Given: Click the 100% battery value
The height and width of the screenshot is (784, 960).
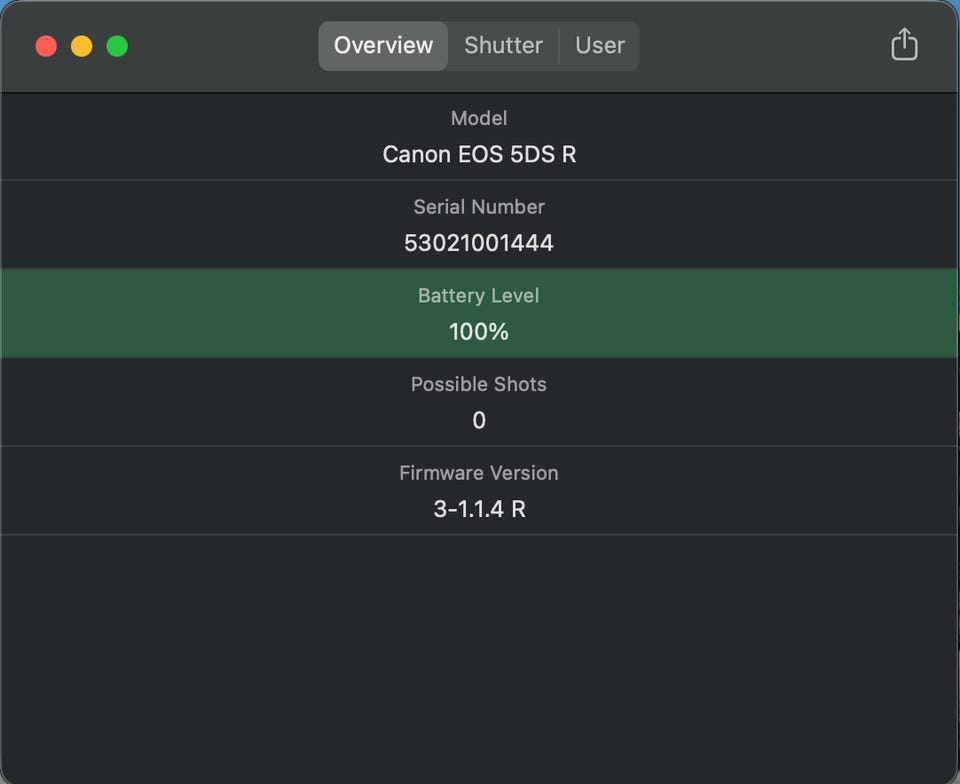Looking at the screenshot, I should (479, 332).
